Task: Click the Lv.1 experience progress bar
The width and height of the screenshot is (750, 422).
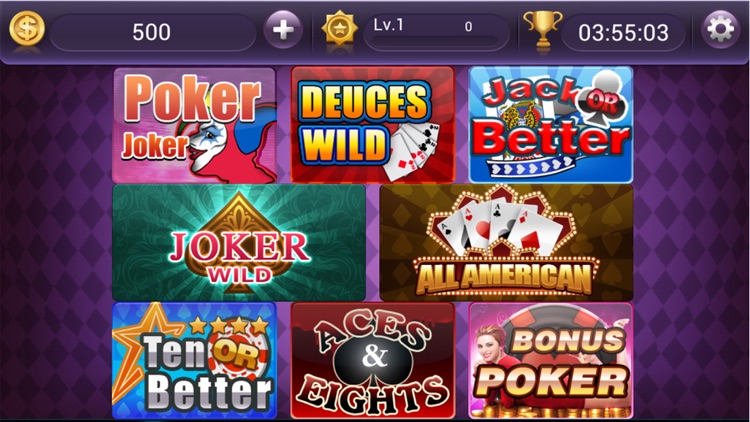Action: (x=436, y=32)
